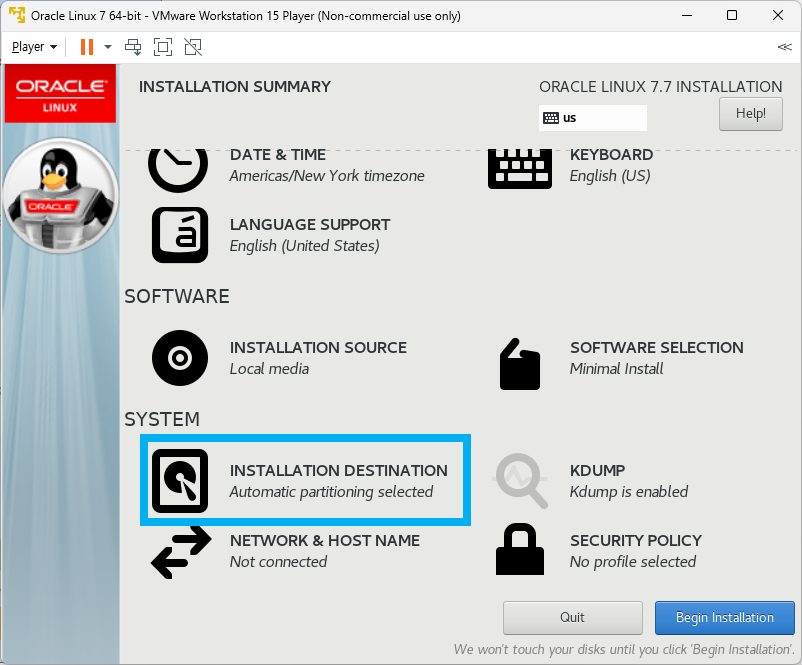802x665 pixels.
Task: Click the keyboard icon next to us
Action: tap(551, 118)
